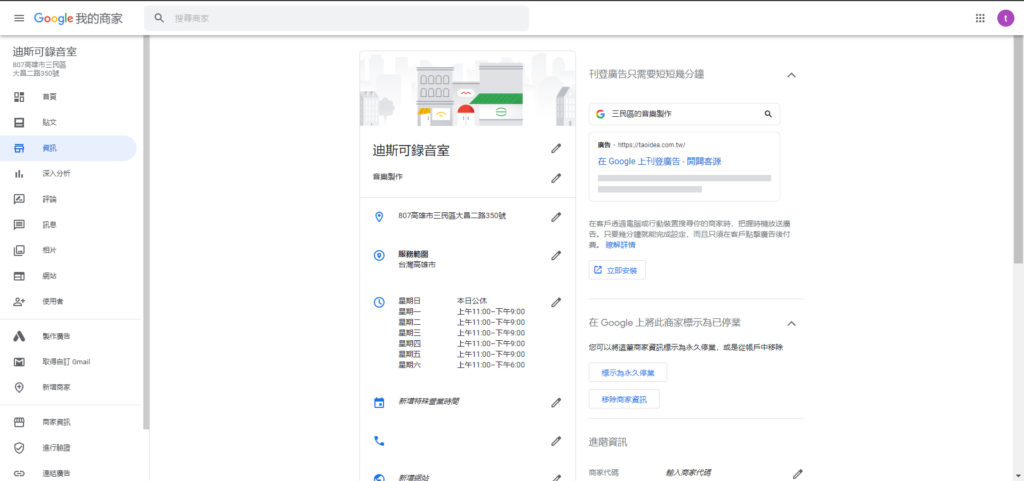
Task: Edit the 商家代碼 store code
Action: (797, 473)
